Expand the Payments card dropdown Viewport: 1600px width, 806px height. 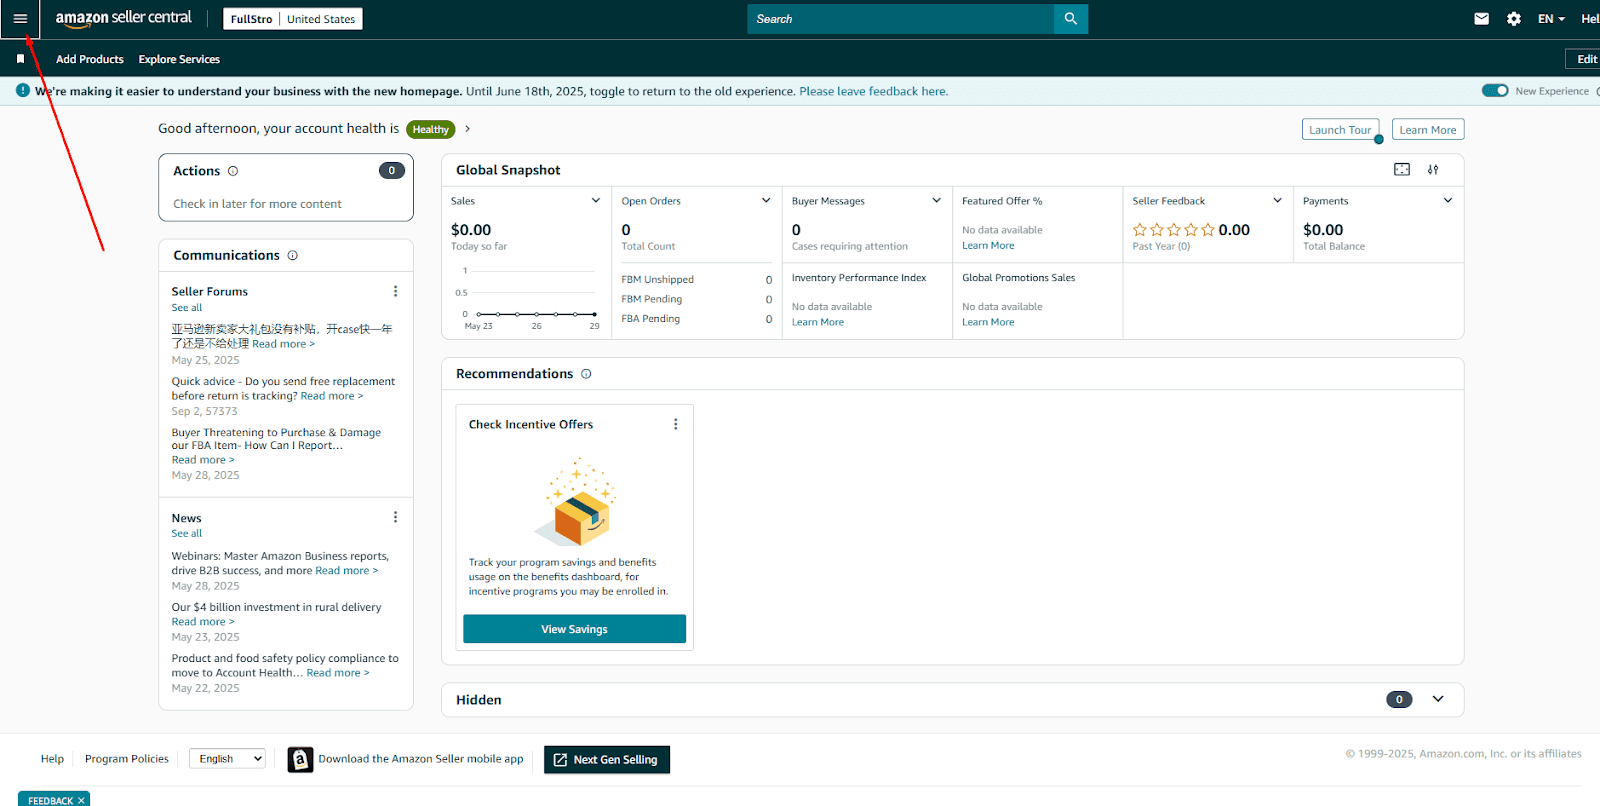click(1447, 201)
